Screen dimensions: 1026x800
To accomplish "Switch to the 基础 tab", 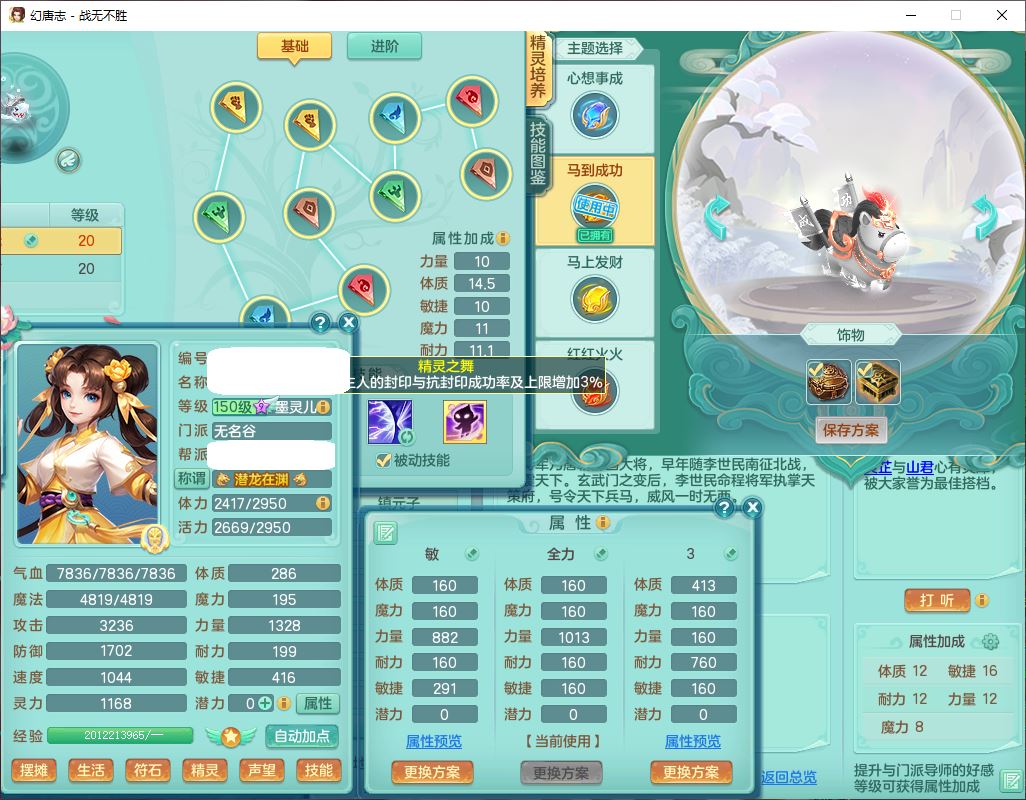I will (x=294, y=46).
